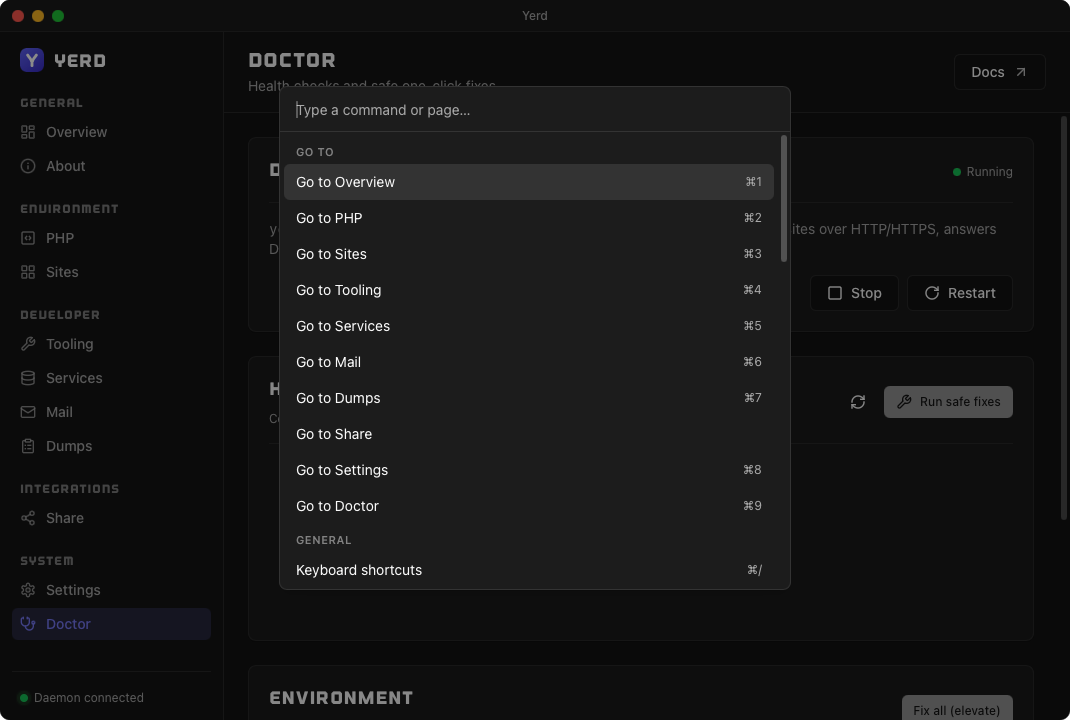Focus the 'Type a command or page' field
Viewport: 1070px width, 720px height.
tap(535, 110)
